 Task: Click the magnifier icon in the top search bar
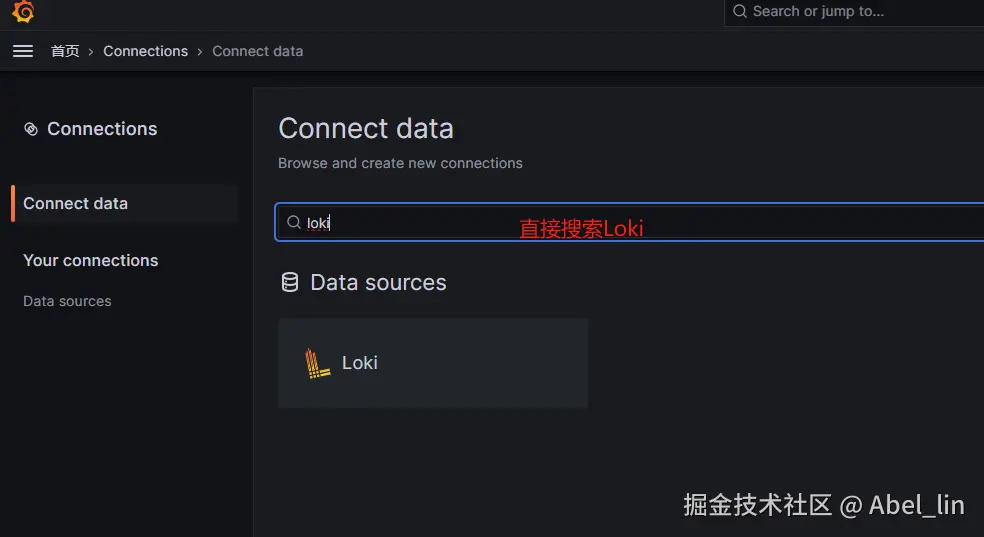click(740, 12)
